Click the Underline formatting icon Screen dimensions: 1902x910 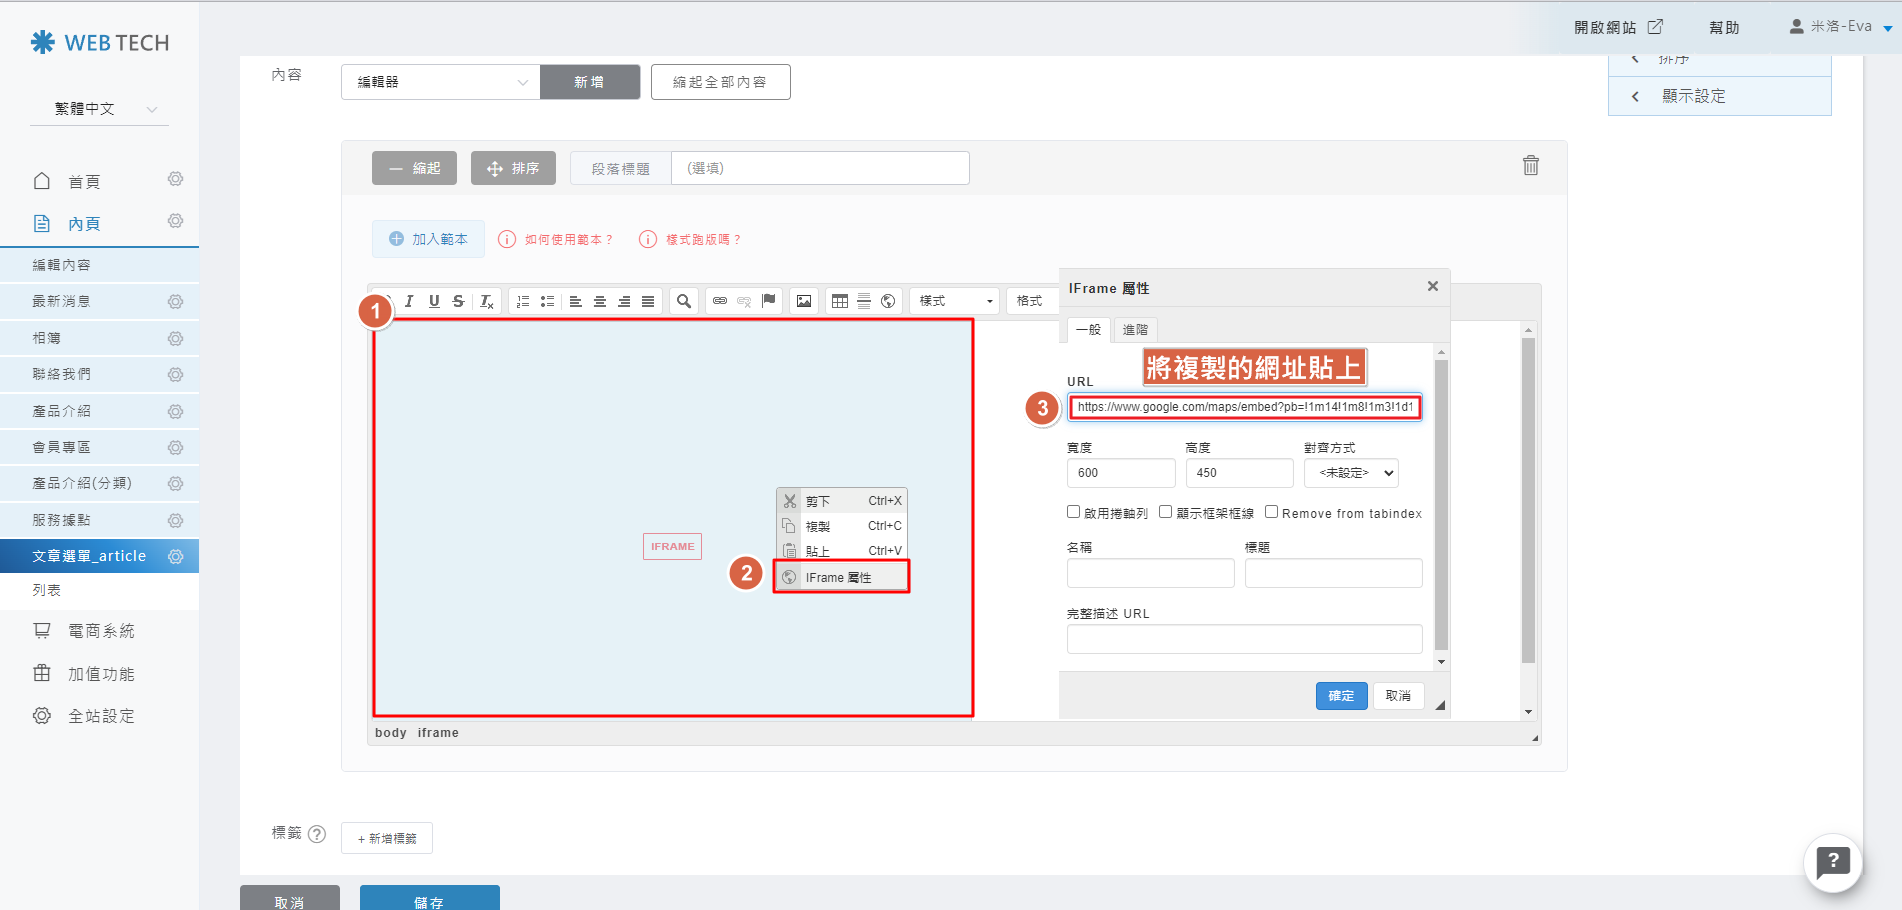(x=434, y=301)
